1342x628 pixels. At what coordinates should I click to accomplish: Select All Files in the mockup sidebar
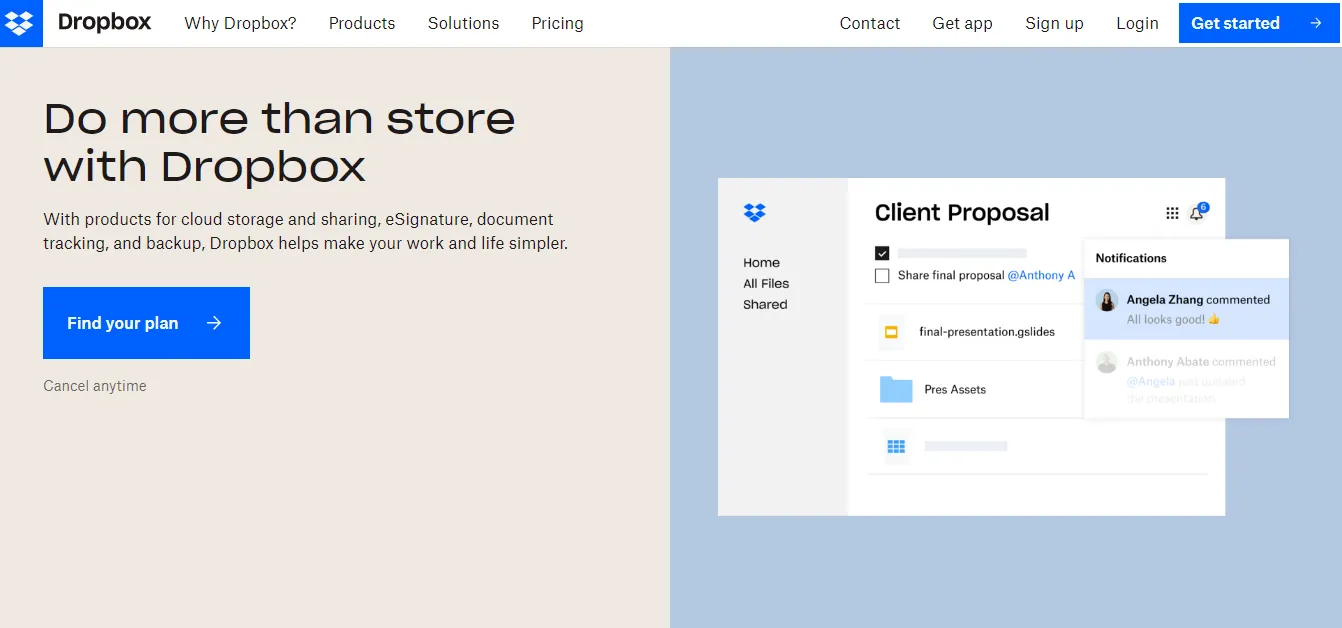point(766,284)
